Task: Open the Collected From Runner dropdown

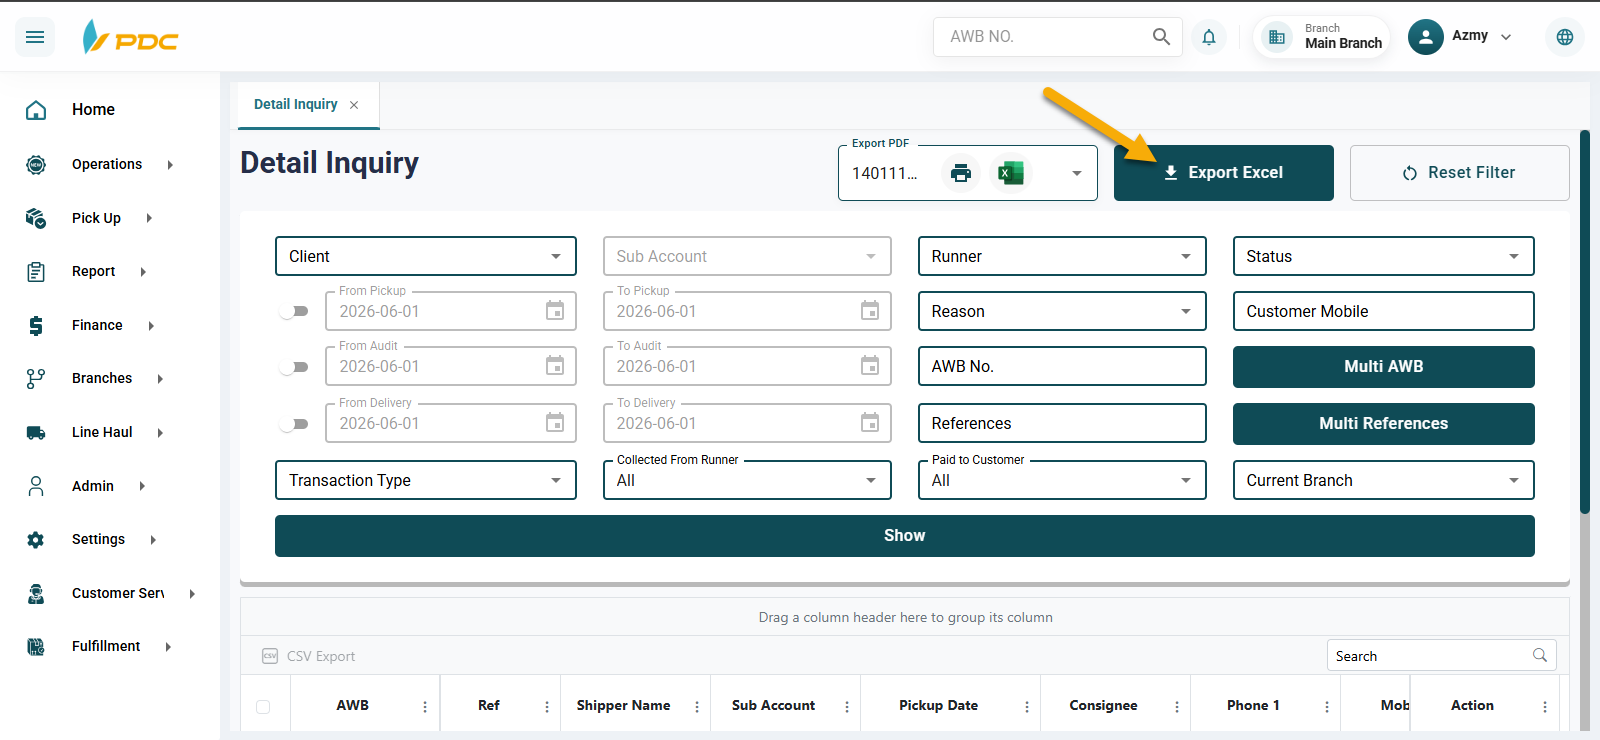Action: pos(747,480)
